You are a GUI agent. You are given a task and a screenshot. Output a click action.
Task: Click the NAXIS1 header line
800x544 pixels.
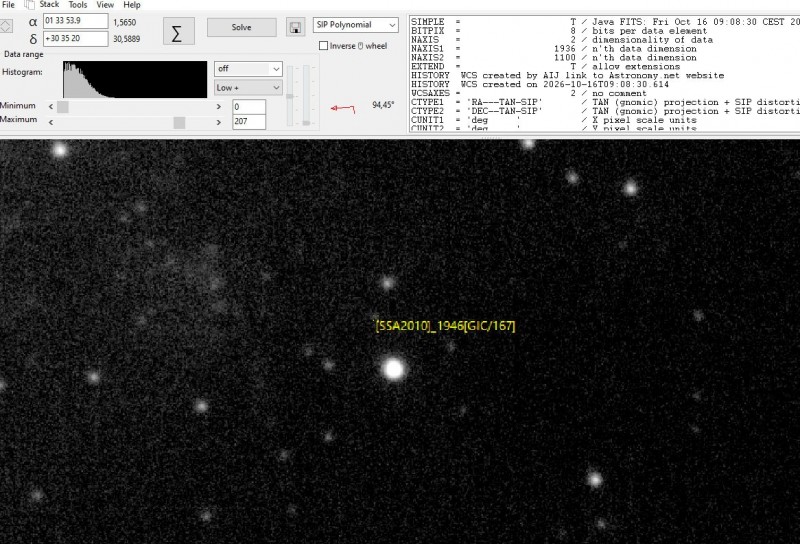[x=554, y=49]
